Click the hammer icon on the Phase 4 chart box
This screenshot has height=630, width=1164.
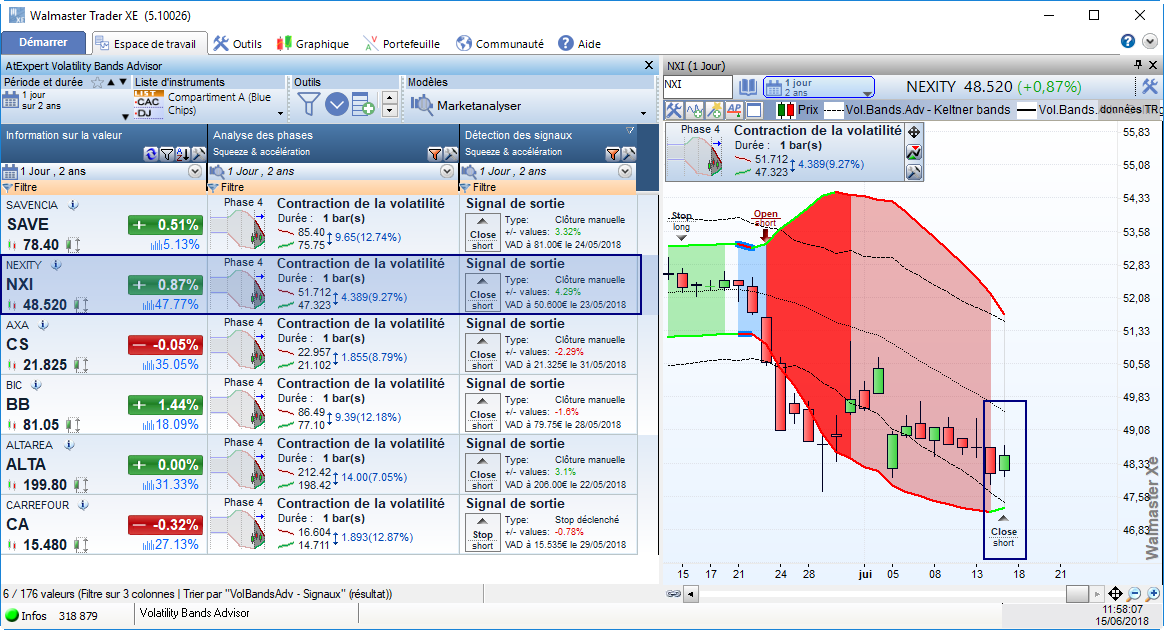(x=914, y=172)
